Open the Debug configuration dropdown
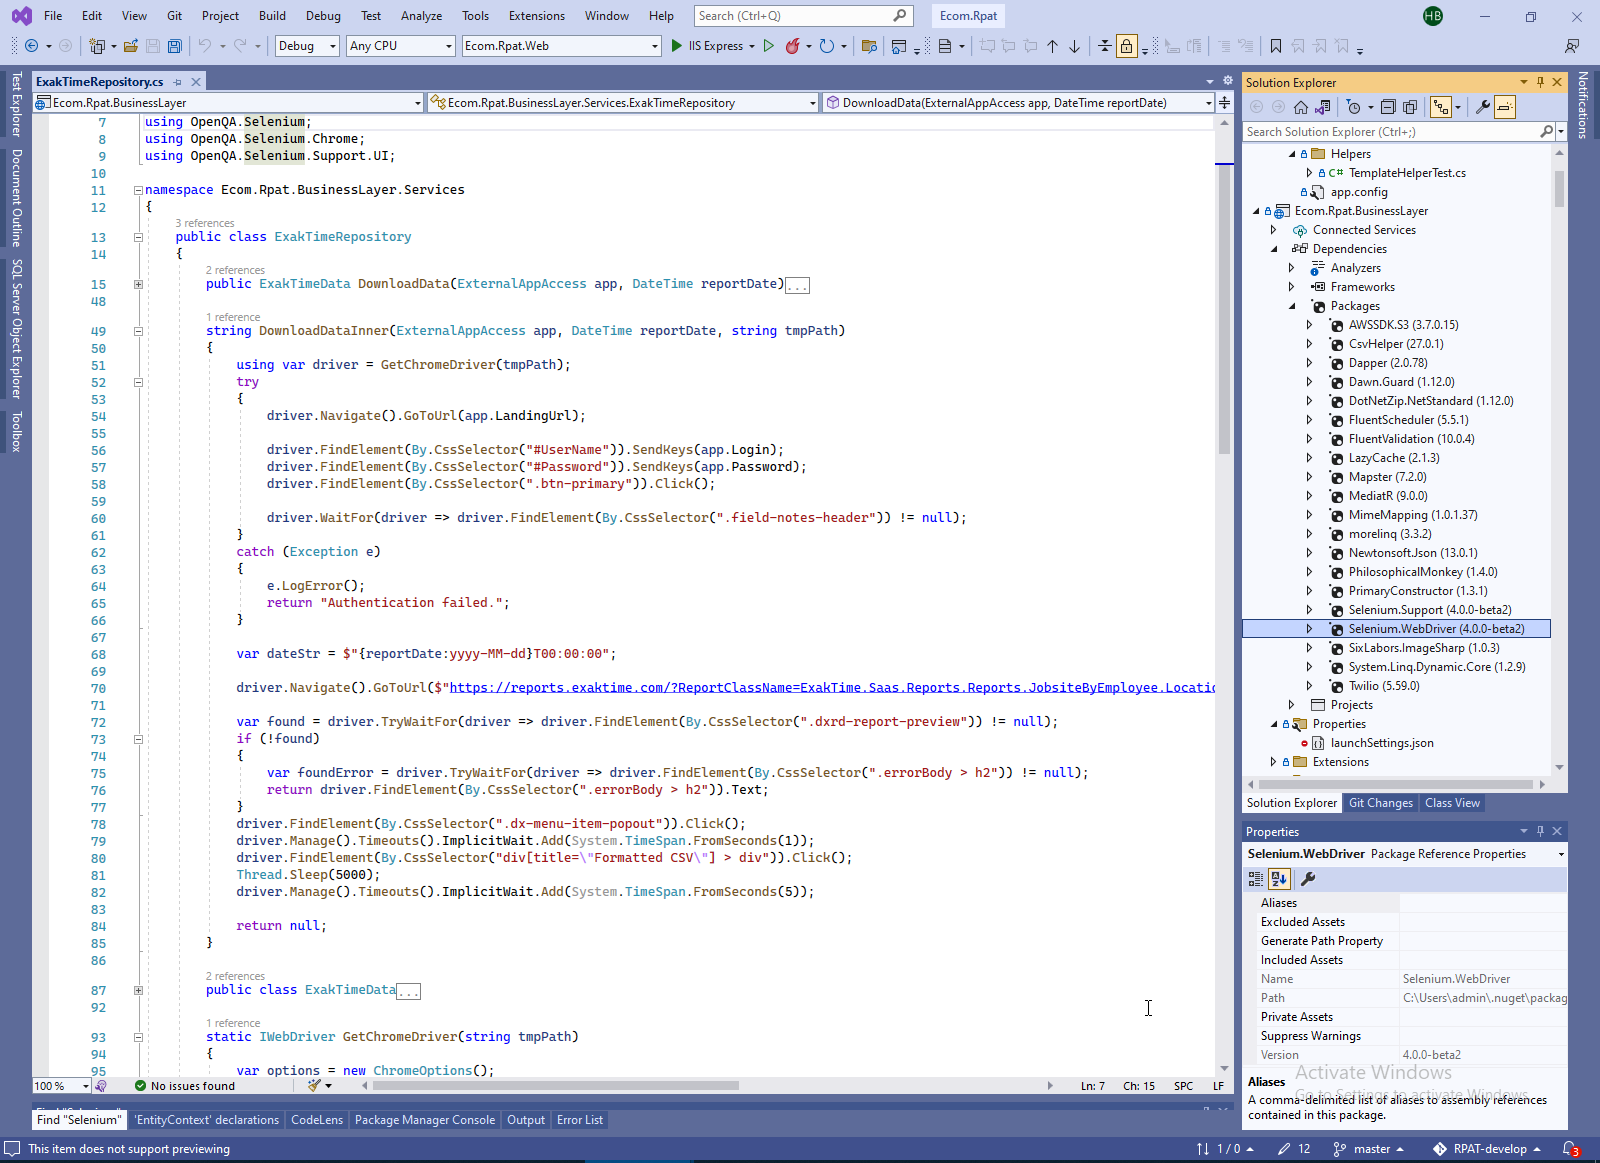The image size is (1600, 1163). (307, 46)
